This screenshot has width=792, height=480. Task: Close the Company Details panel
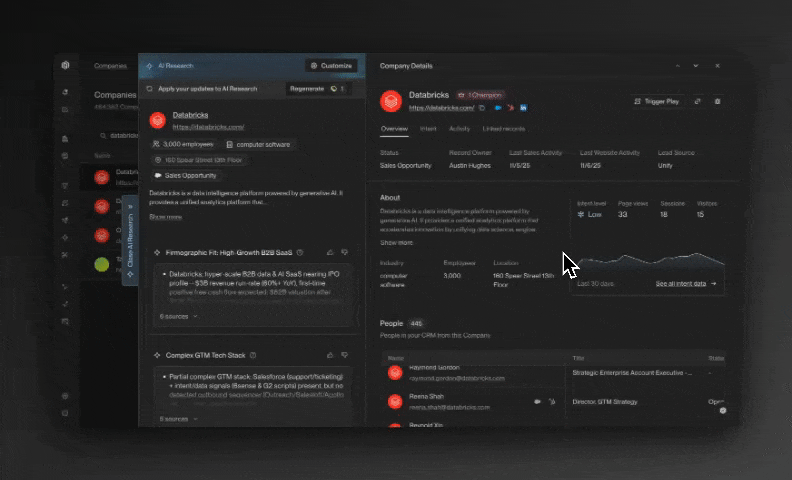pyautogui.click(x=717, y=66)
